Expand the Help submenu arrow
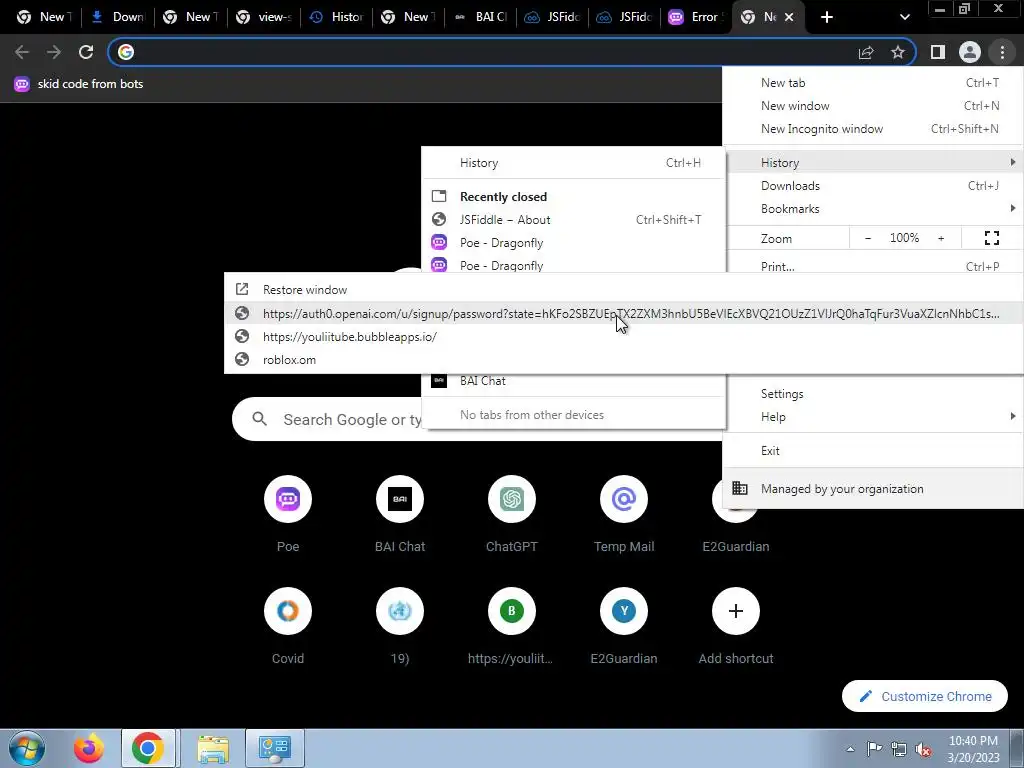The width and height of the screenshot is (1024, 768). pyautogui.click(x=1012, y=416)
